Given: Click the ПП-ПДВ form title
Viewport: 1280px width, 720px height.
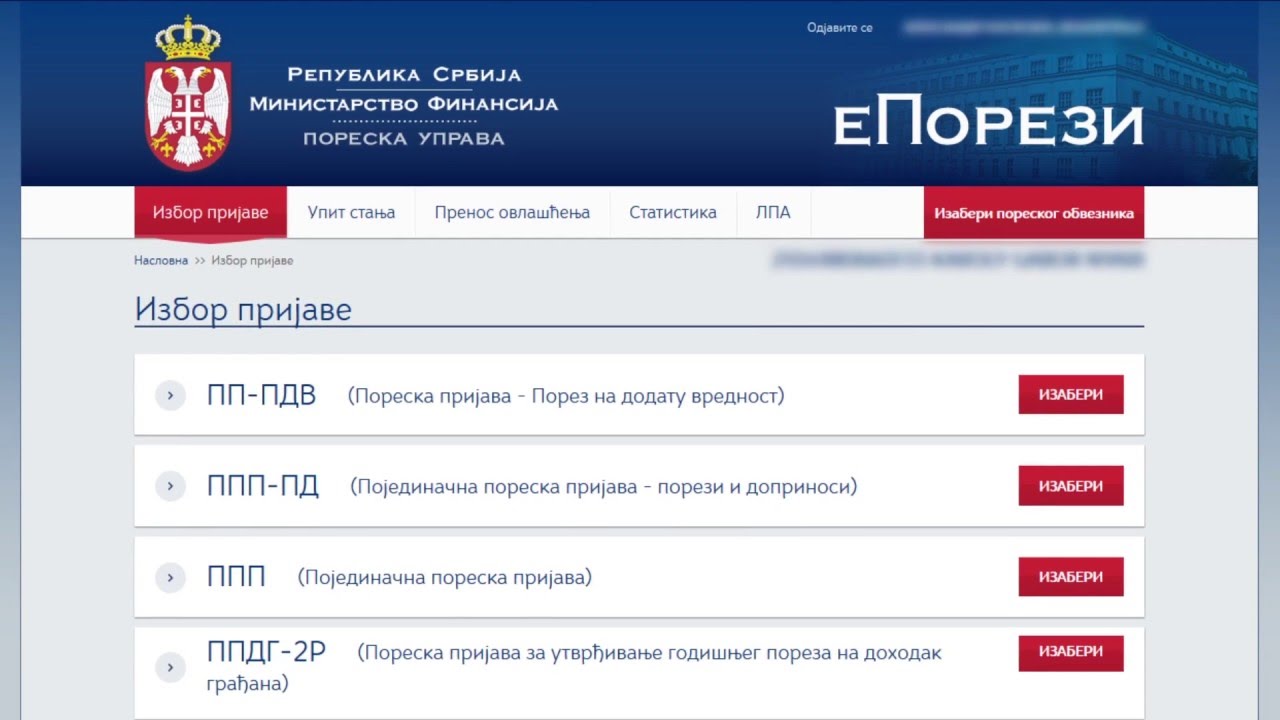Looking at the screenshot, I should [x=261, y=395].
